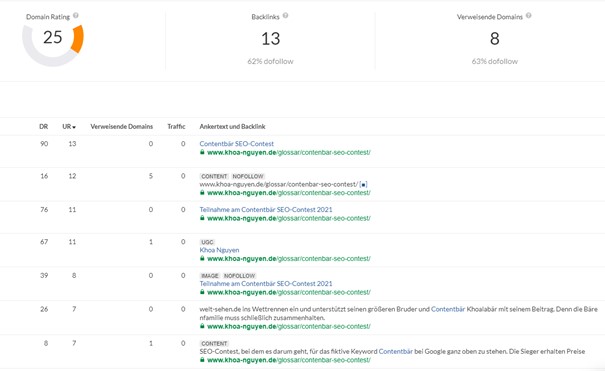The width and height of the screenshot is (605, 371).
Task: Open the help icon beside Verweisende Domains heading
Action: pyautogui.click(x=529, y=15)
